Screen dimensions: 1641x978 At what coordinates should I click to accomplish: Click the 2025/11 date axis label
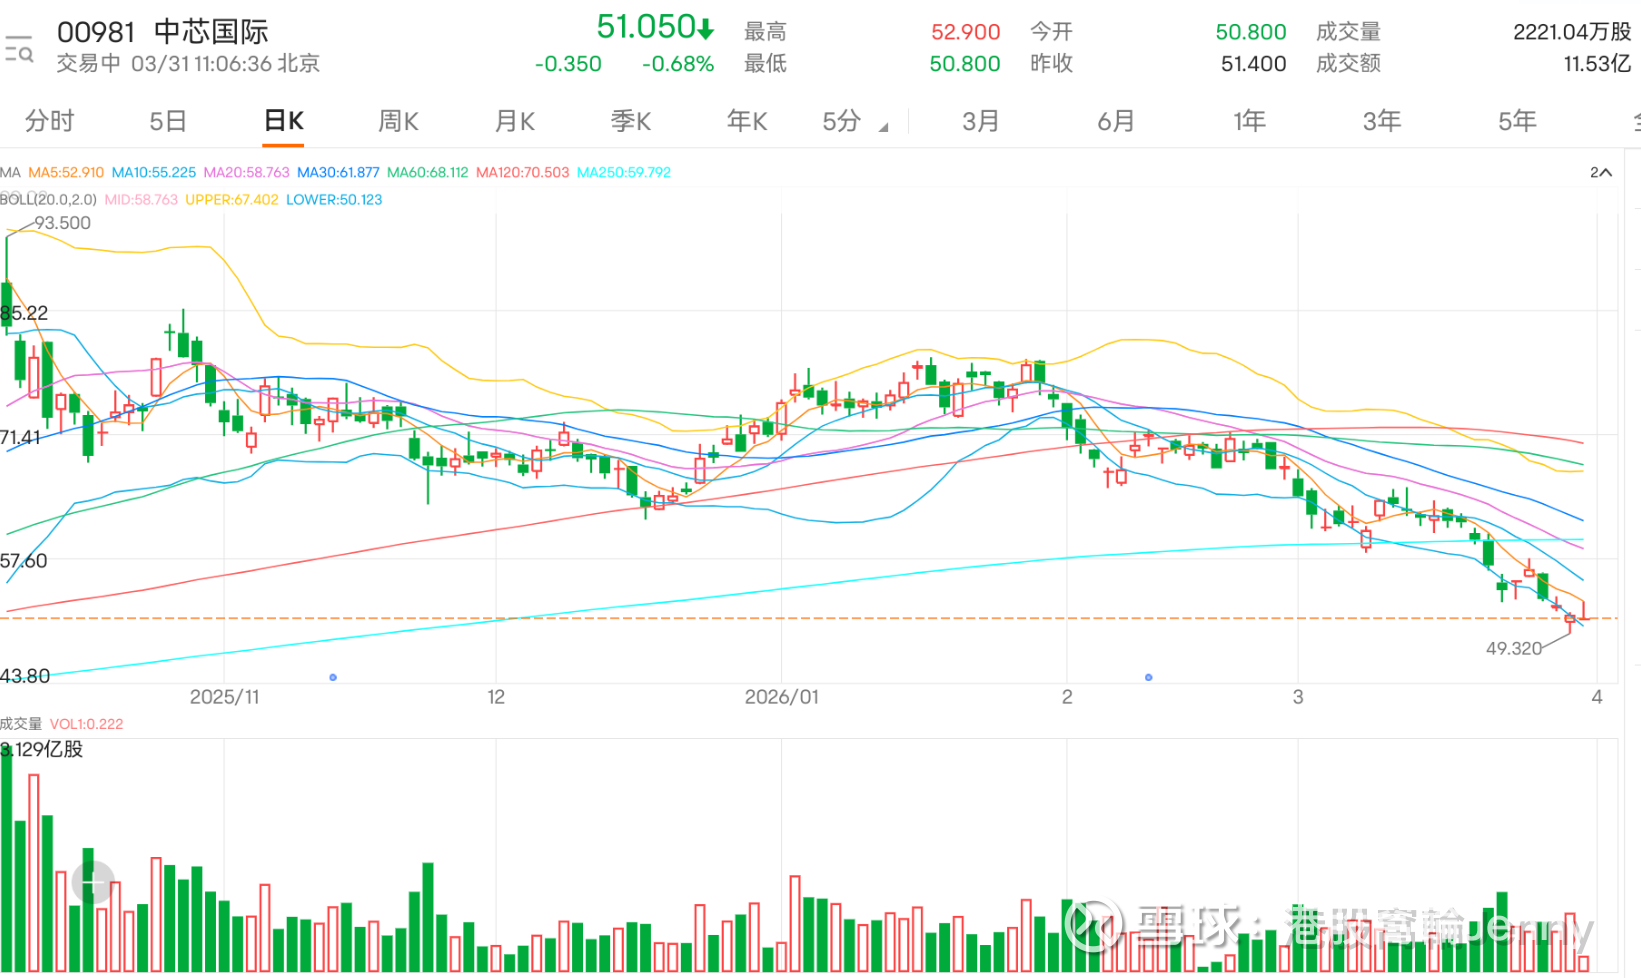225,697
